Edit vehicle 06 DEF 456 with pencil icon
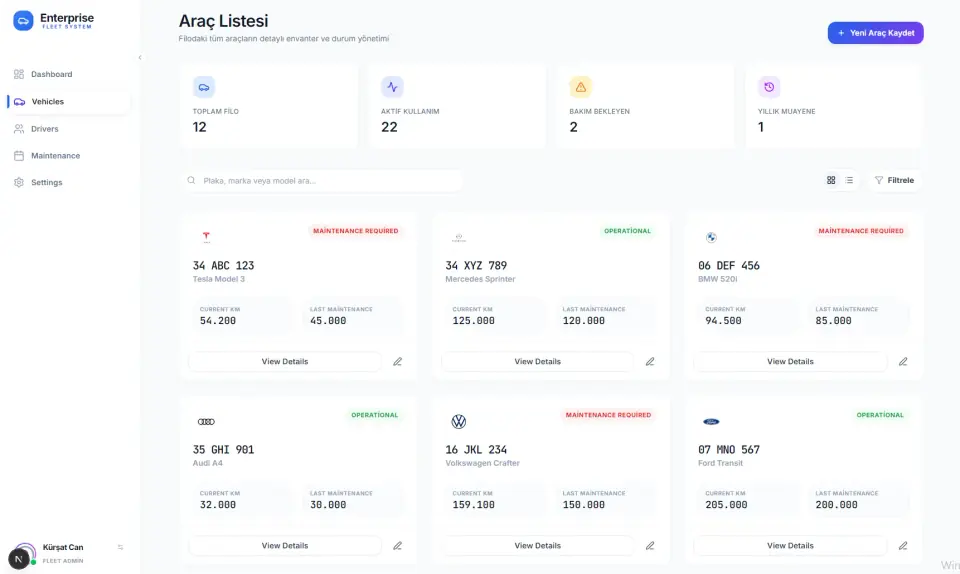This screenshot has height=574, width=960. [x=903, y=362]
